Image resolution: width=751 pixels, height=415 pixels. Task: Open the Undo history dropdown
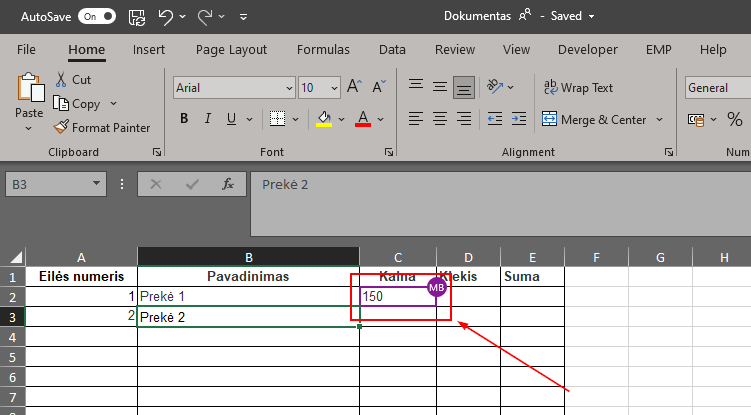click(183, 17)
